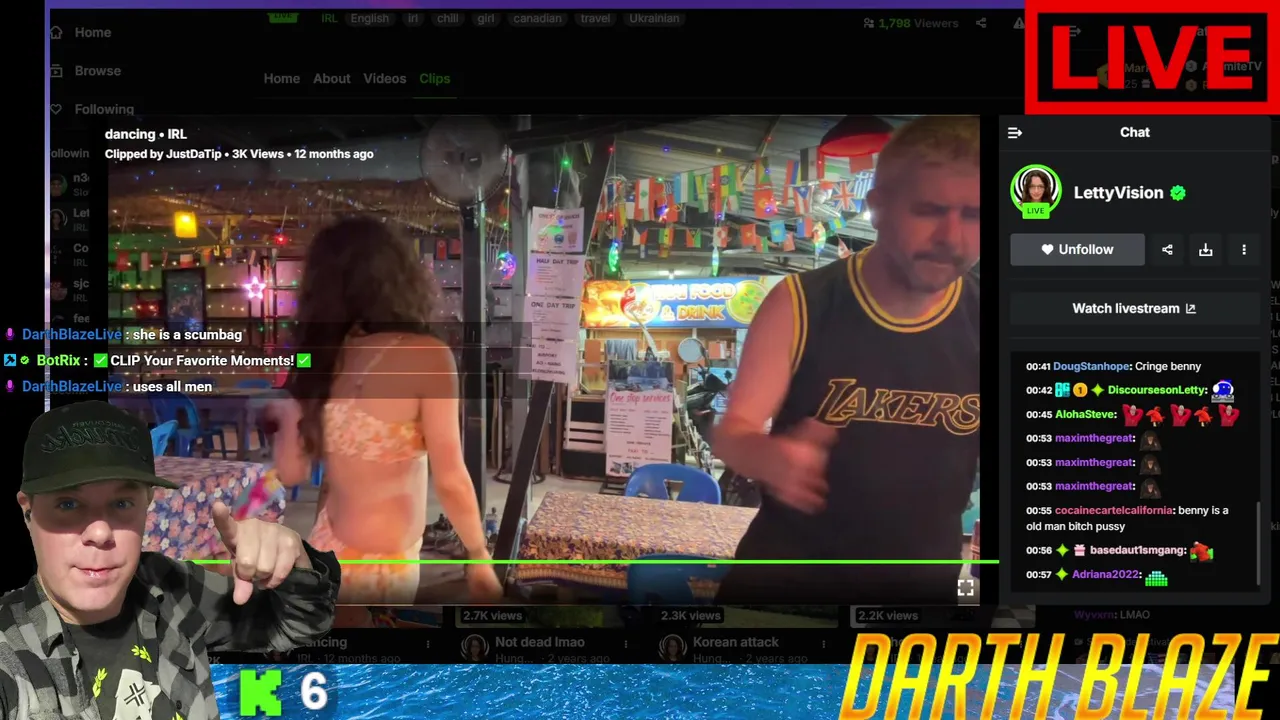Click the Ukrainian tag

(x=654, y=18)
